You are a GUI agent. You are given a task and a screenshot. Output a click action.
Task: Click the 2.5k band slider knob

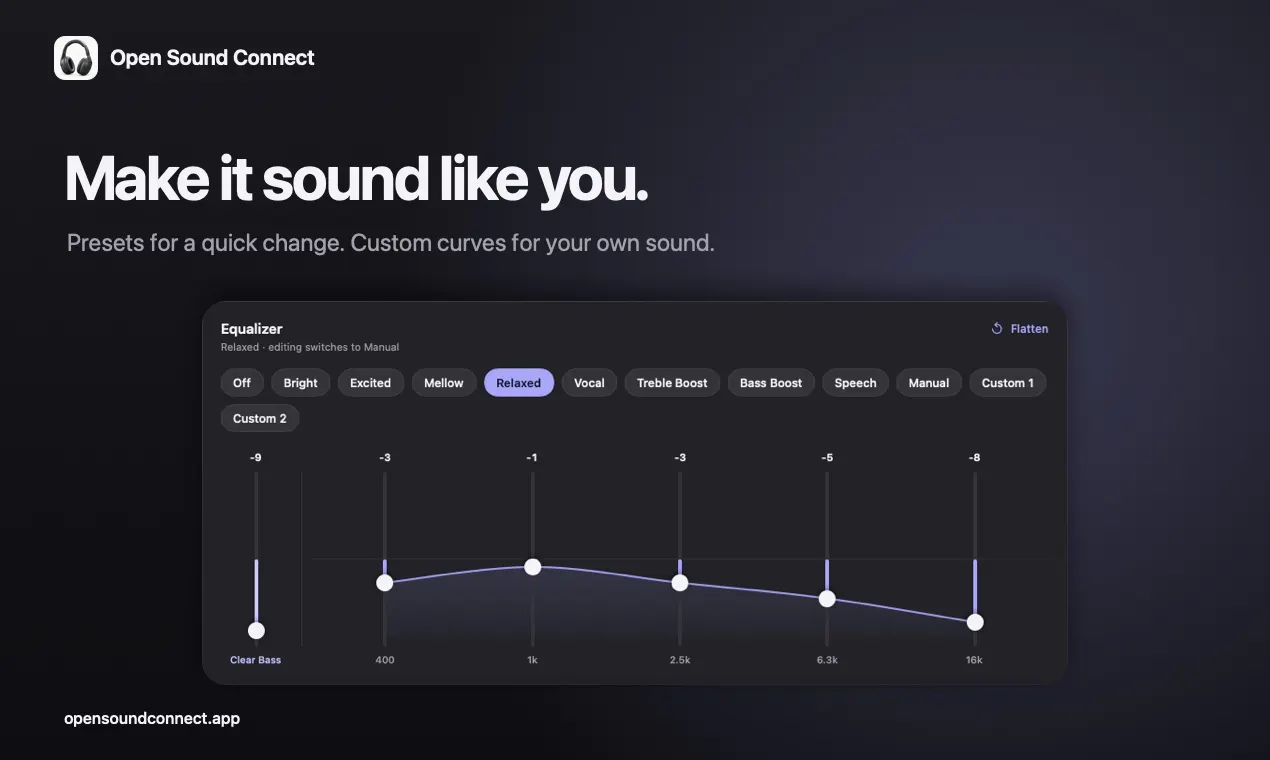click(x=680, y=583)
